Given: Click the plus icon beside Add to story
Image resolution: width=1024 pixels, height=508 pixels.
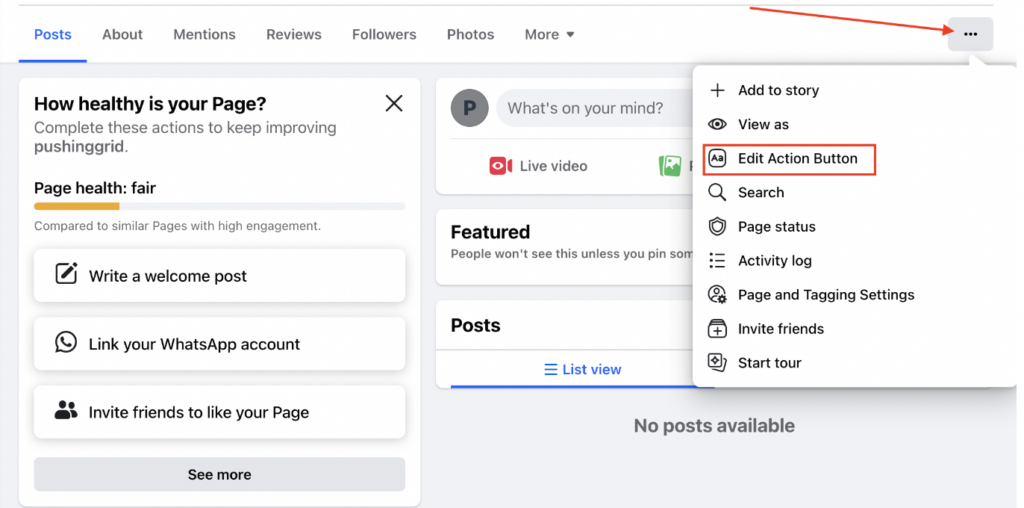Looking at the screenshot, I should [717, 90].
